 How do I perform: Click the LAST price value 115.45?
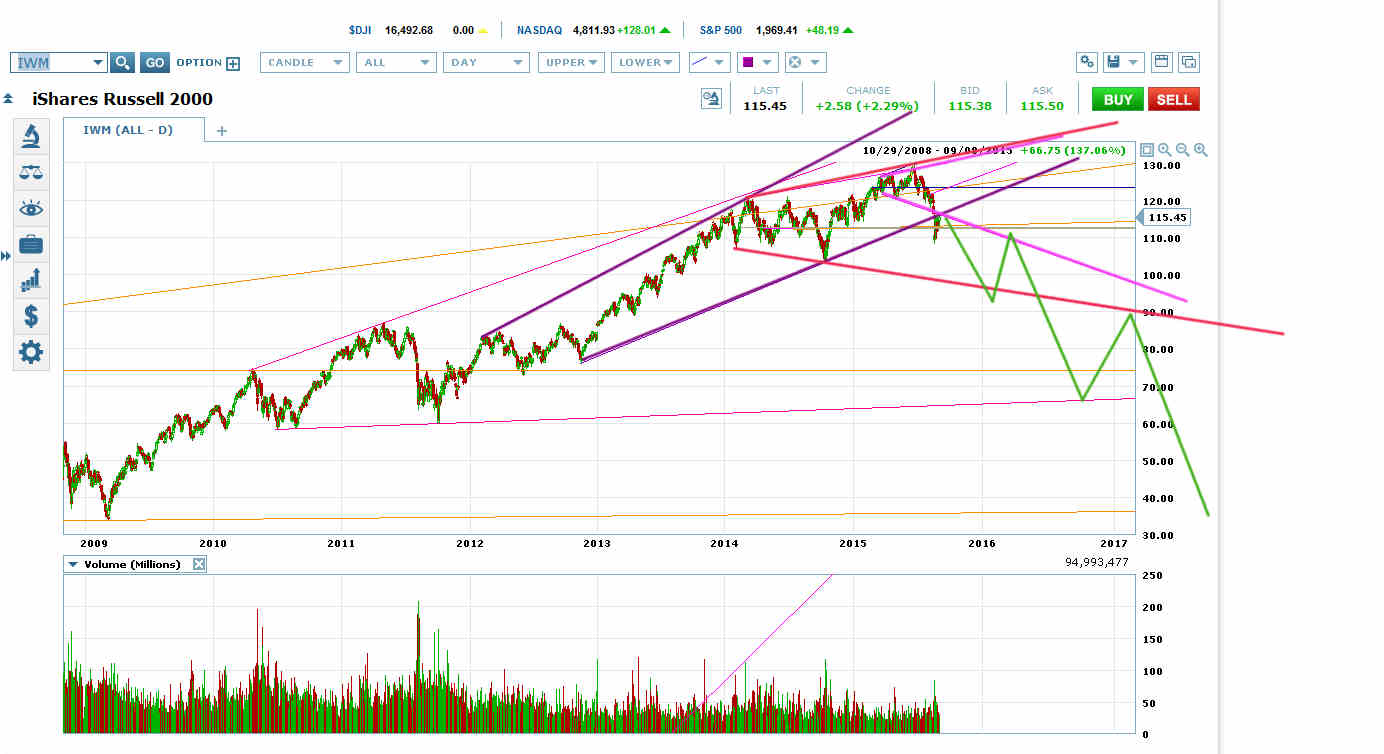[x=766, y=106]
